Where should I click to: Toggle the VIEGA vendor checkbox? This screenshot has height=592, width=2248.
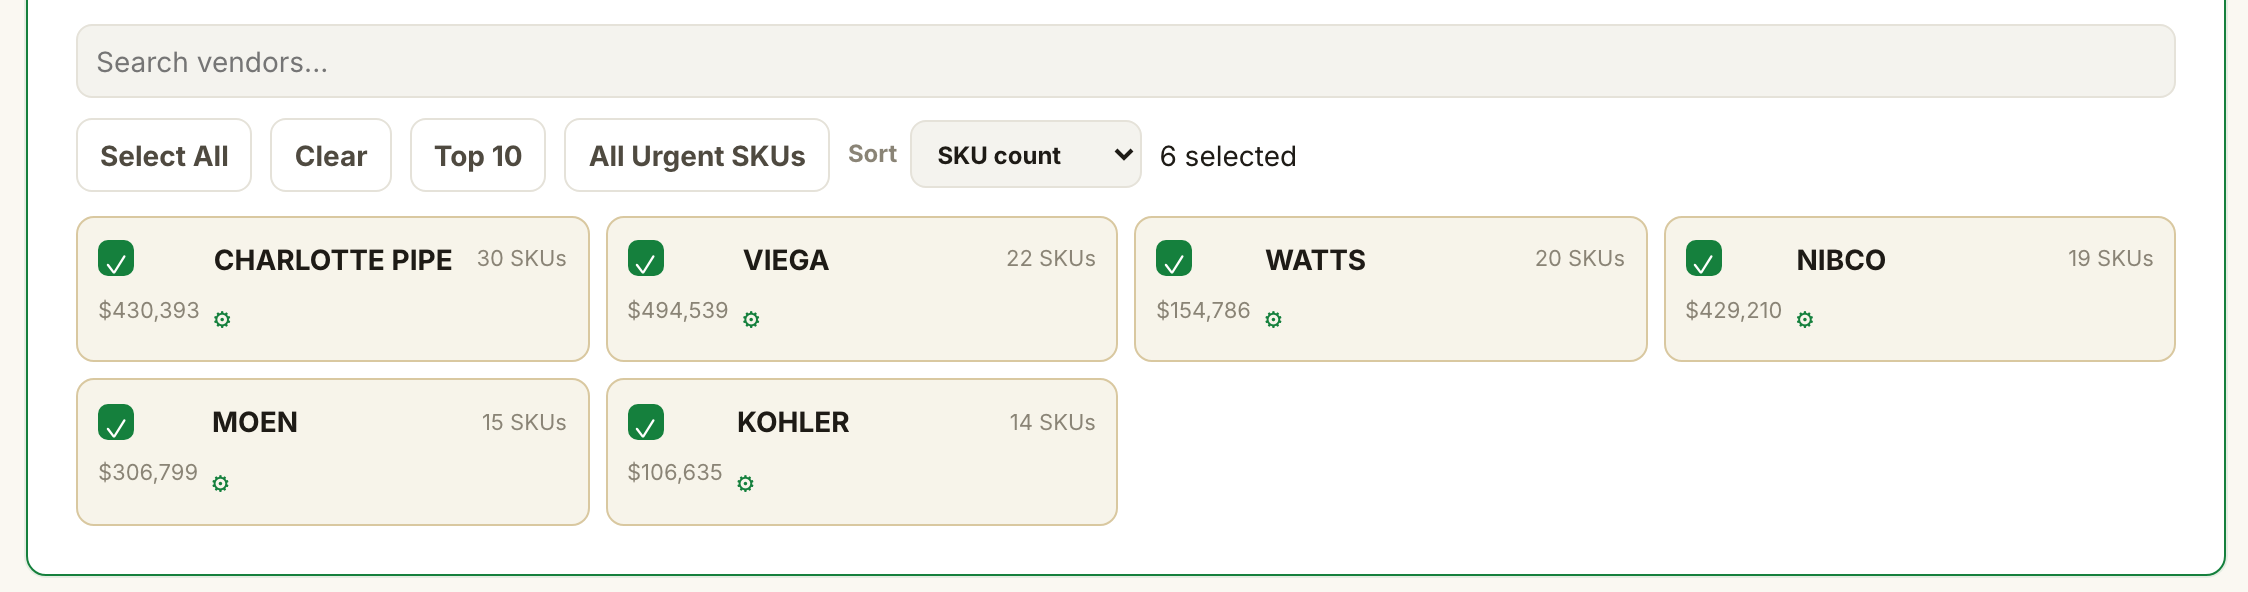click(646, 259)
